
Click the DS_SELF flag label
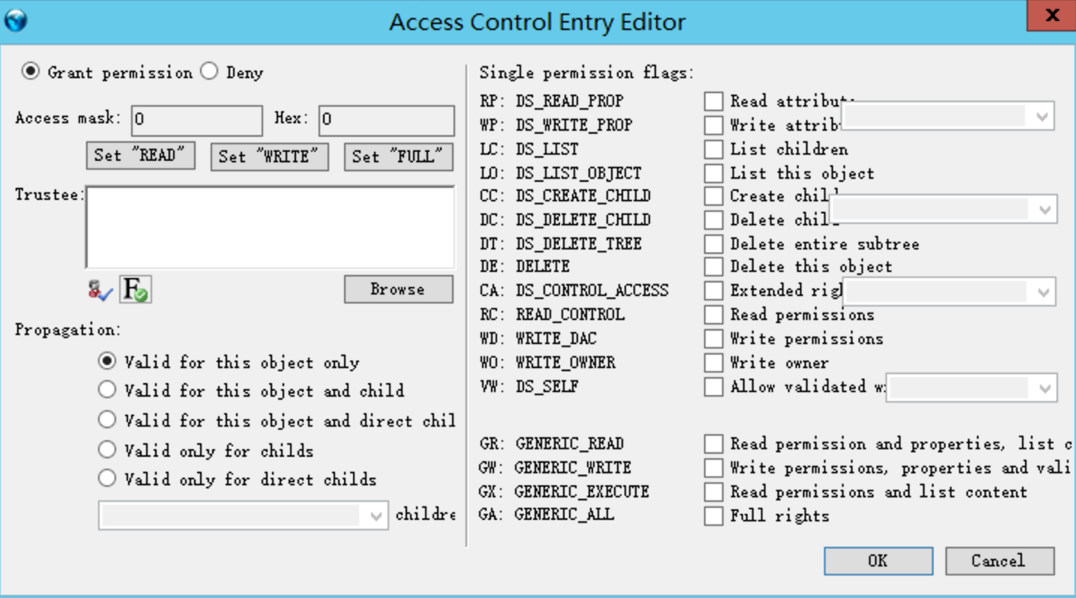point(547,387)
